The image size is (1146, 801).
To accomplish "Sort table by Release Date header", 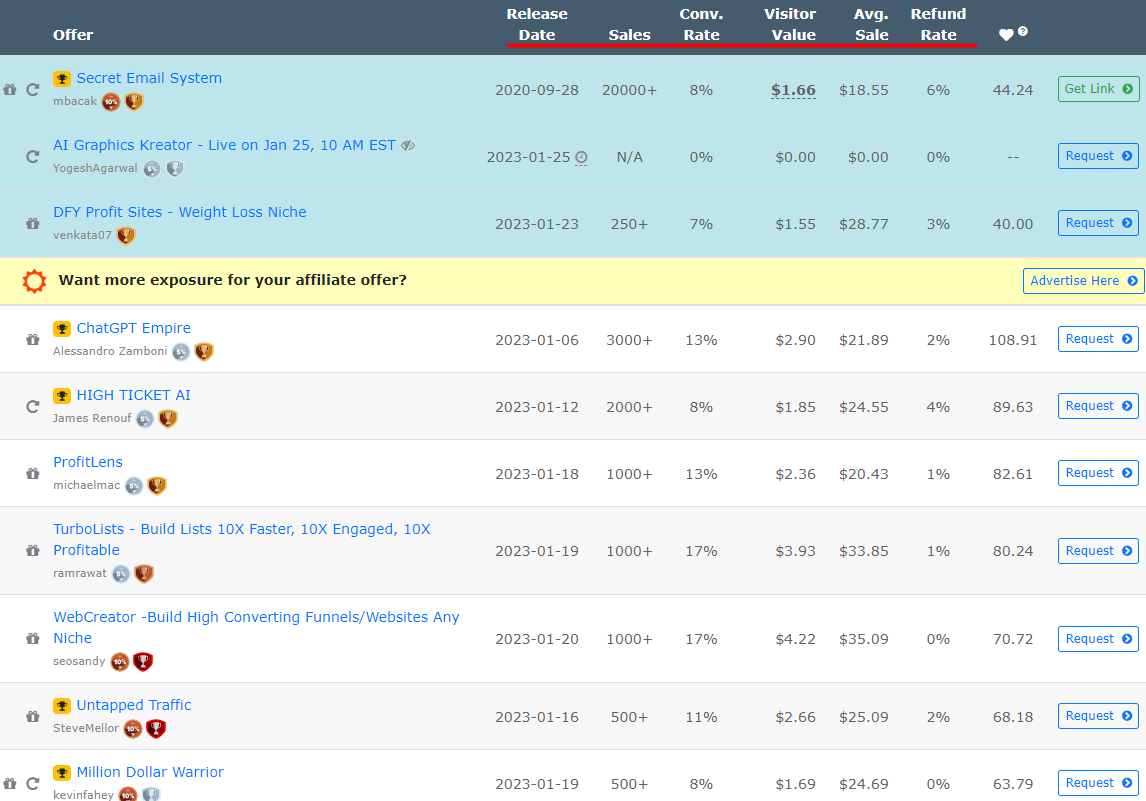I will [x=536, y=24].
